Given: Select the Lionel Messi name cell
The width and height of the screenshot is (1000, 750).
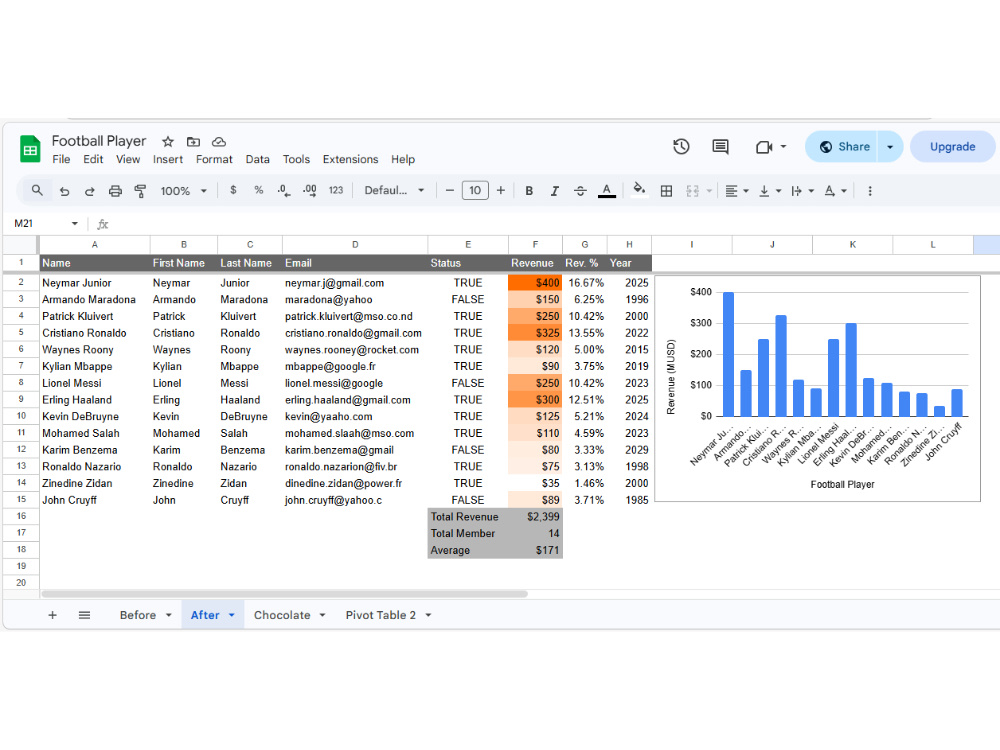Looking at the screenshot, I should coord(94,383).
